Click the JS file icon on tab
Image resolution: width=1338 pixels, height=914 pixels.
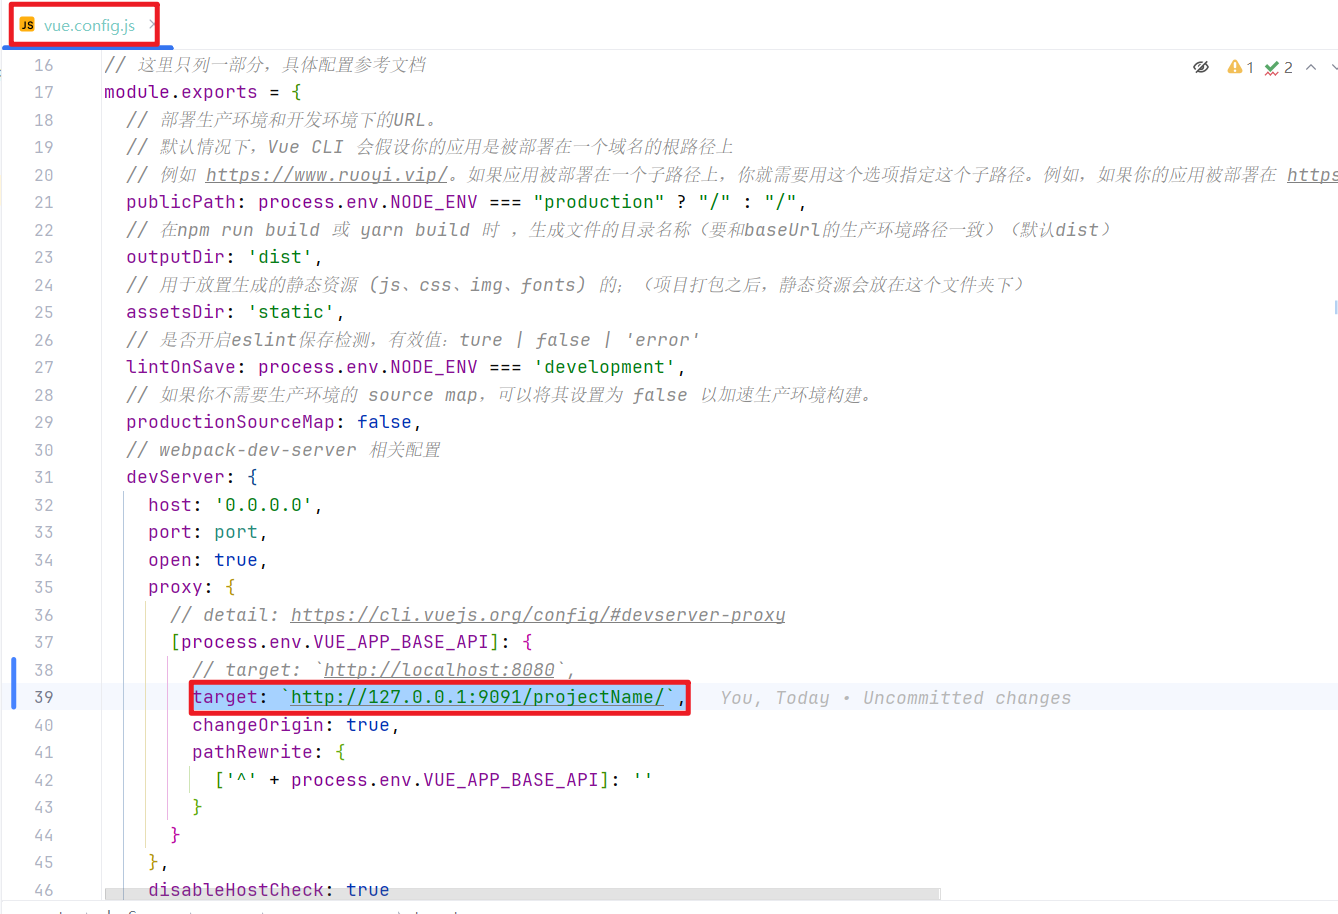pos(27,25)
